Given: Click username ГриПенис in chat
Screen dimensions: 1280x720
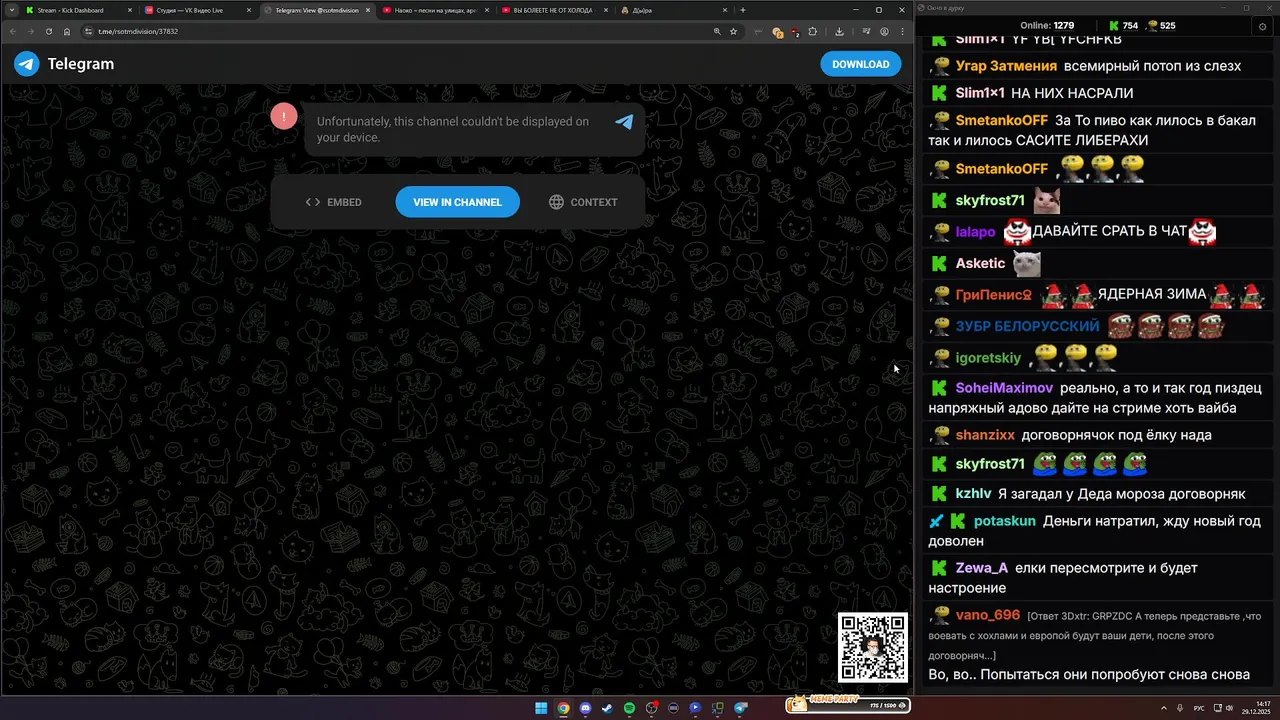Looking at the screenshot, I should tap(993, 295).
